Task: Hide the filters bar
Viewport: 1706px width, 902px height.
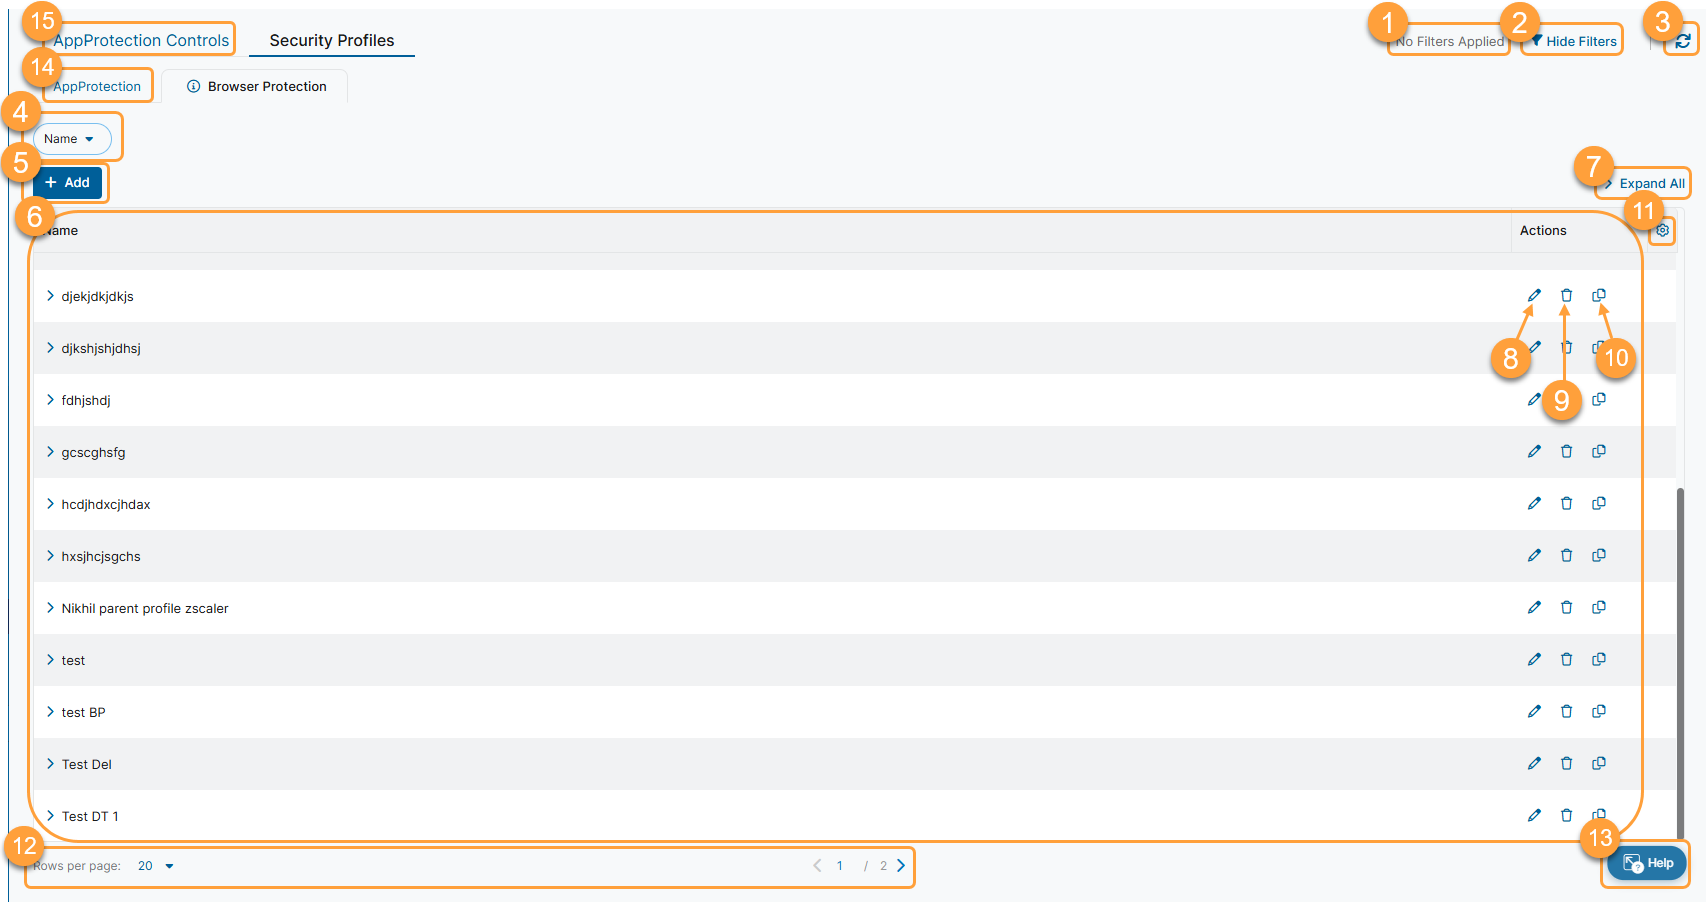Action: 1573,41
